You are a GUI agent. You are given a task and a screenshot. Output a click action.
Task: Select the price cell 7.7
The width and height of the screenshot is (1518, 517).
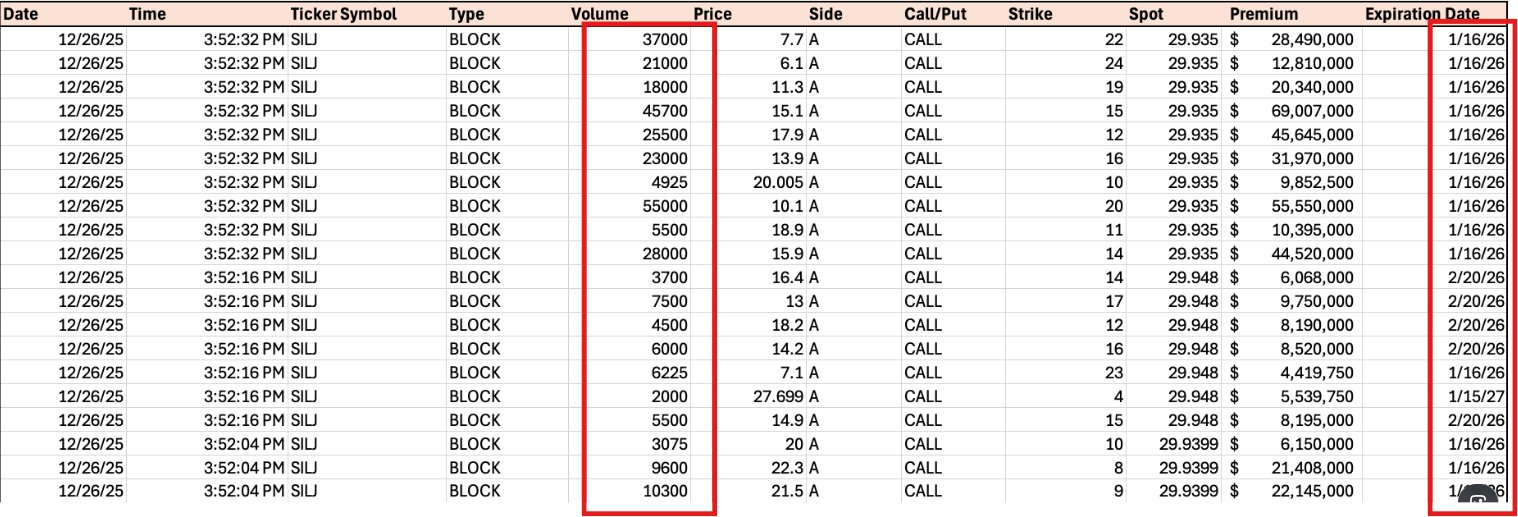792,39
